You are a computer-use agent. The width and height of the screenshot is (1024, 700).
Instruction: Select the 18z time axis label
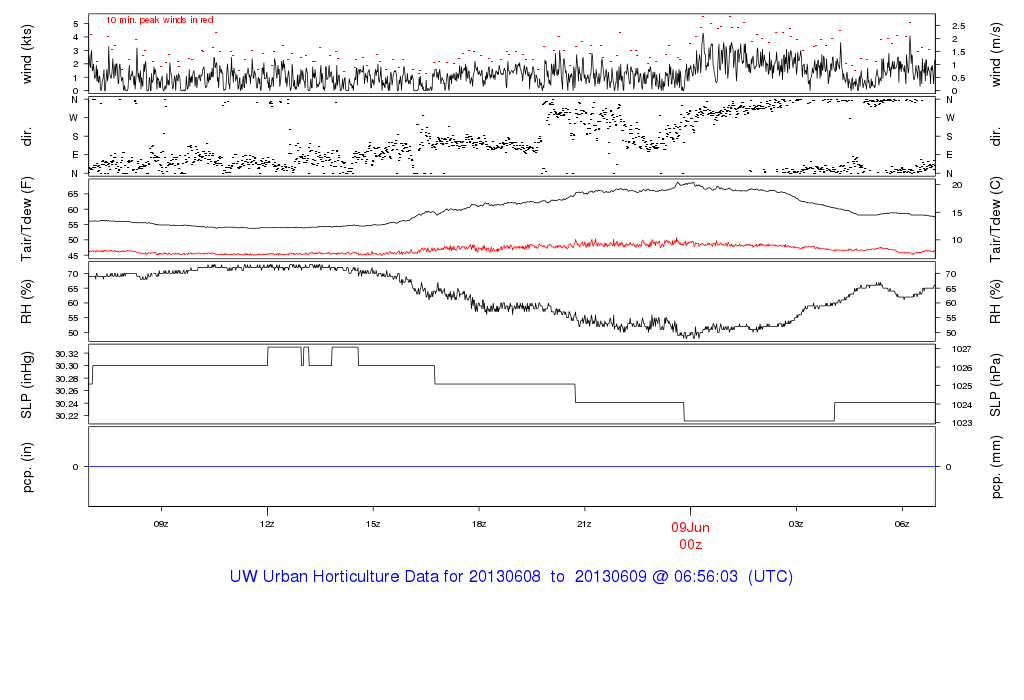(x=478, y=523)
